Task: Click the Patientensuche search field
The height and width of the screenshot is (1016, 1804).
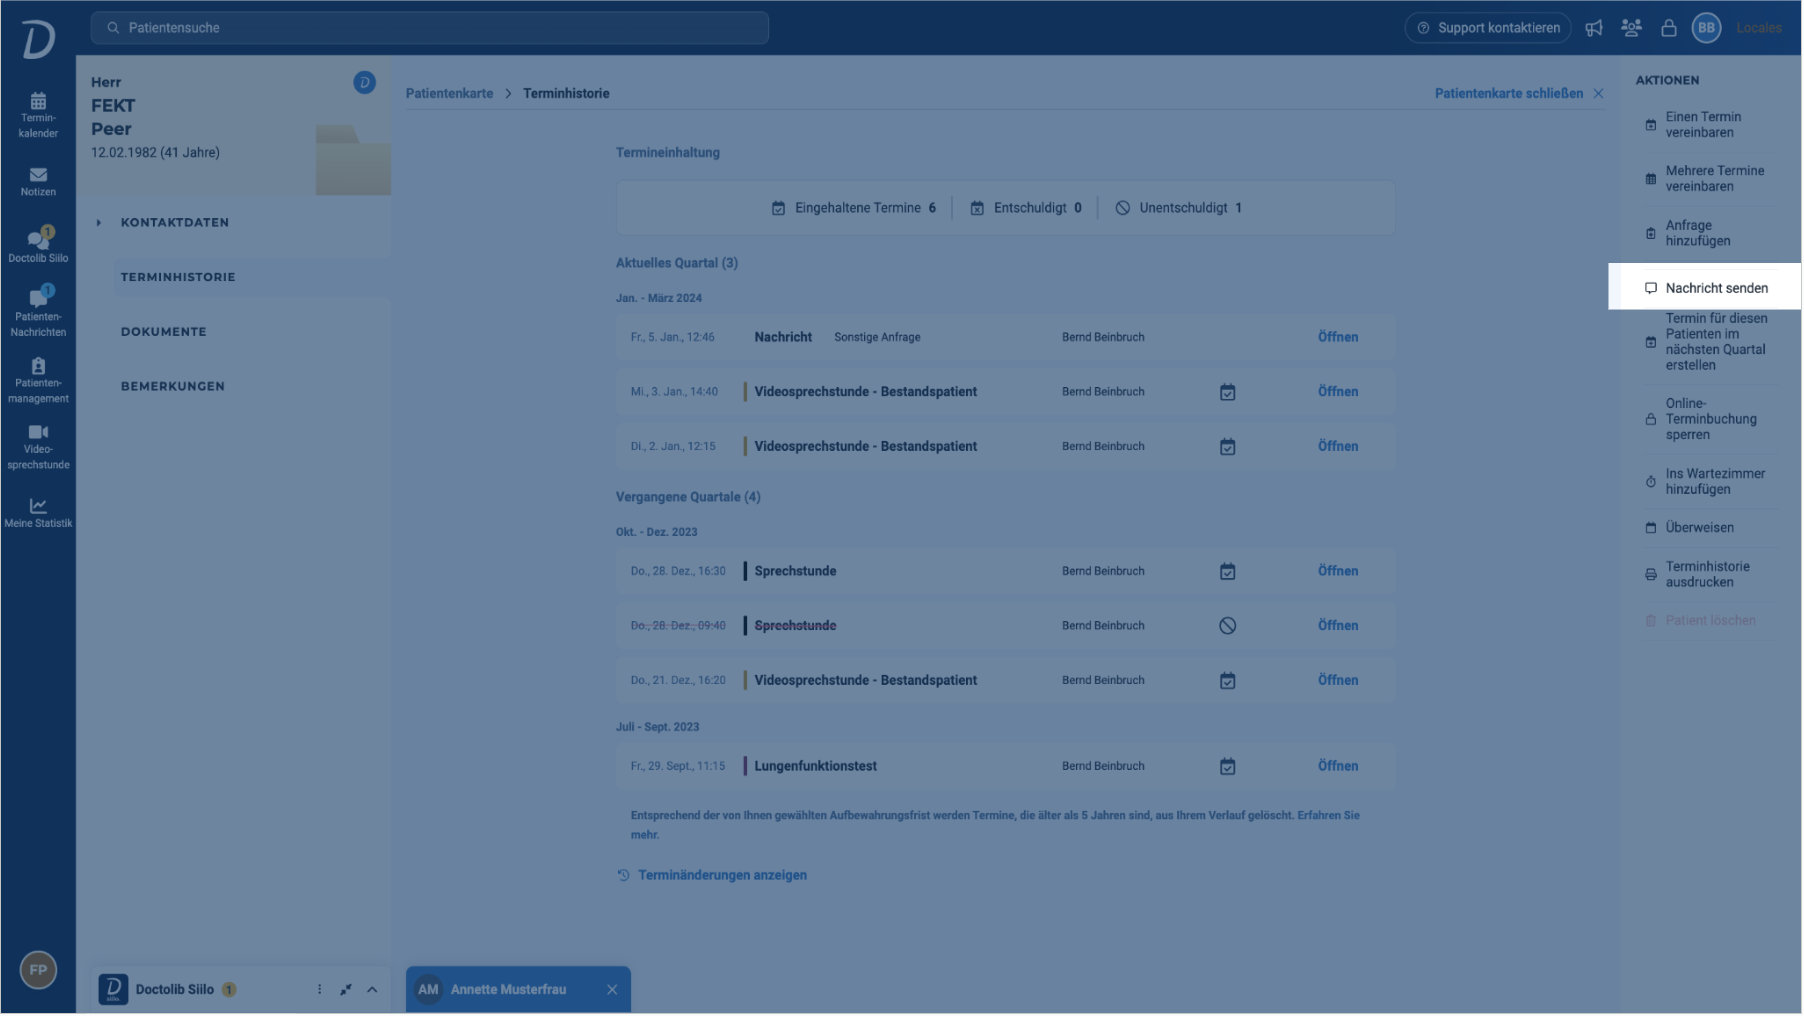Action: (430, 28)
